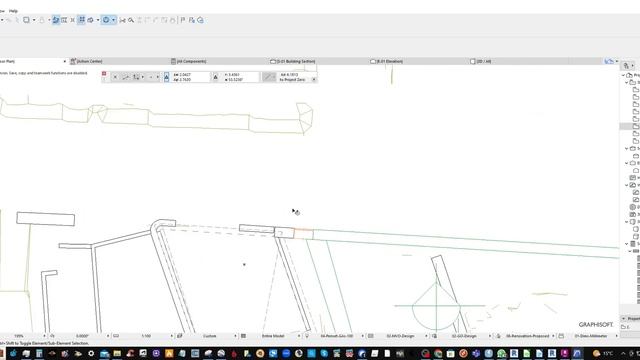
Task: Open the dropdown beside the circular toolbar button
Action: tap(113, 20)
